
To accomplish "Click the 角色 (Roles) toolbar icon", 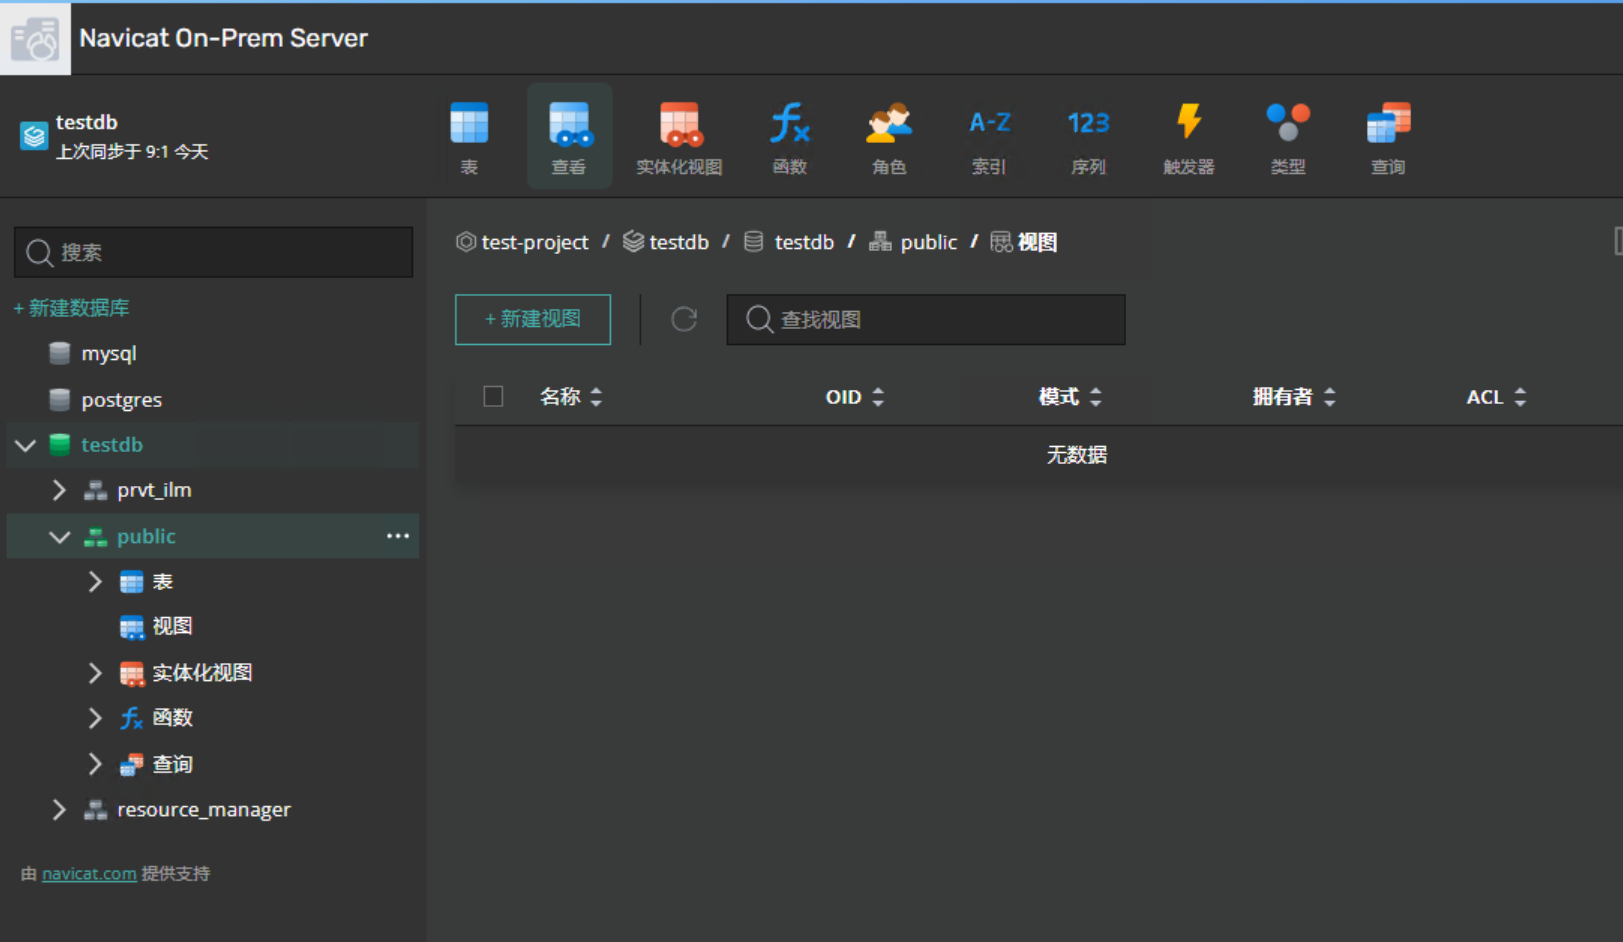I will [888, 137].
